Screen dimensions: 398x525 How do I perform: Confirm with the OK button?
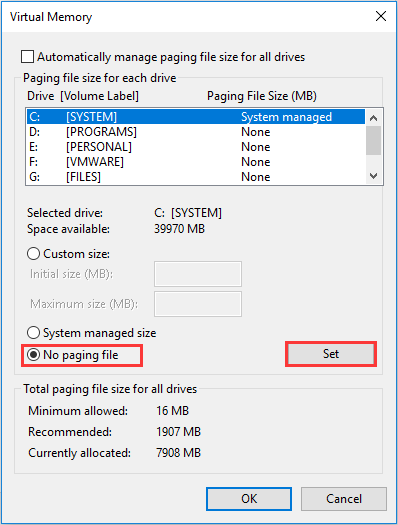[x=249, y=499]
